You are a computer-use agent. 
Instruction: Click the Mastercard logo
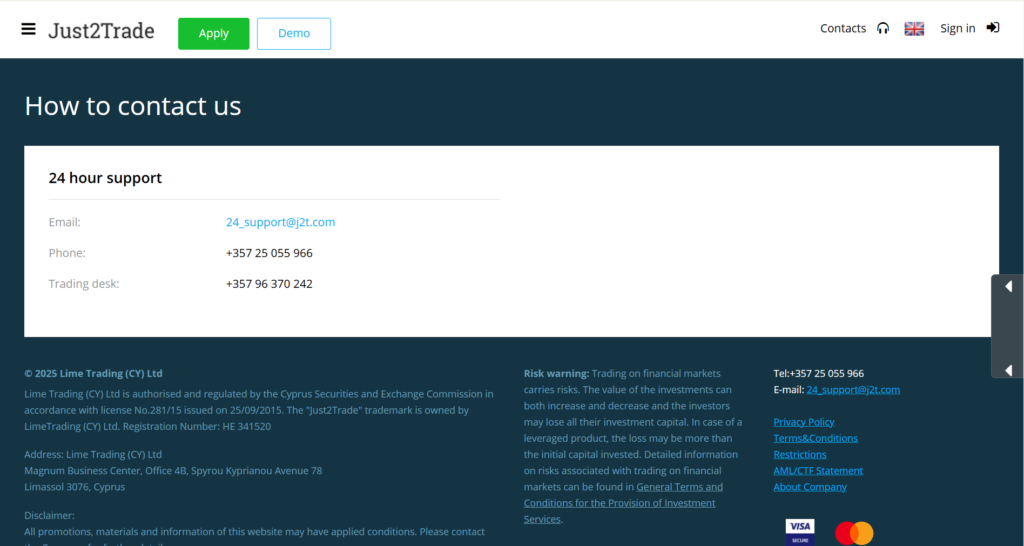coord(854,533)
